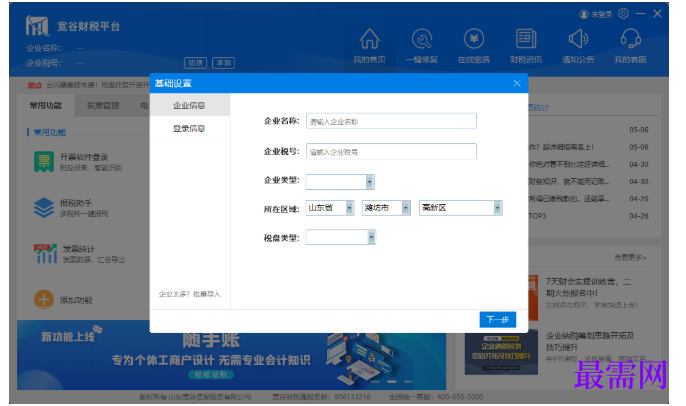The height and width of the screenshot is (406, 686).
Task: Click the 下一步 button
Action: tap(498, 319)
